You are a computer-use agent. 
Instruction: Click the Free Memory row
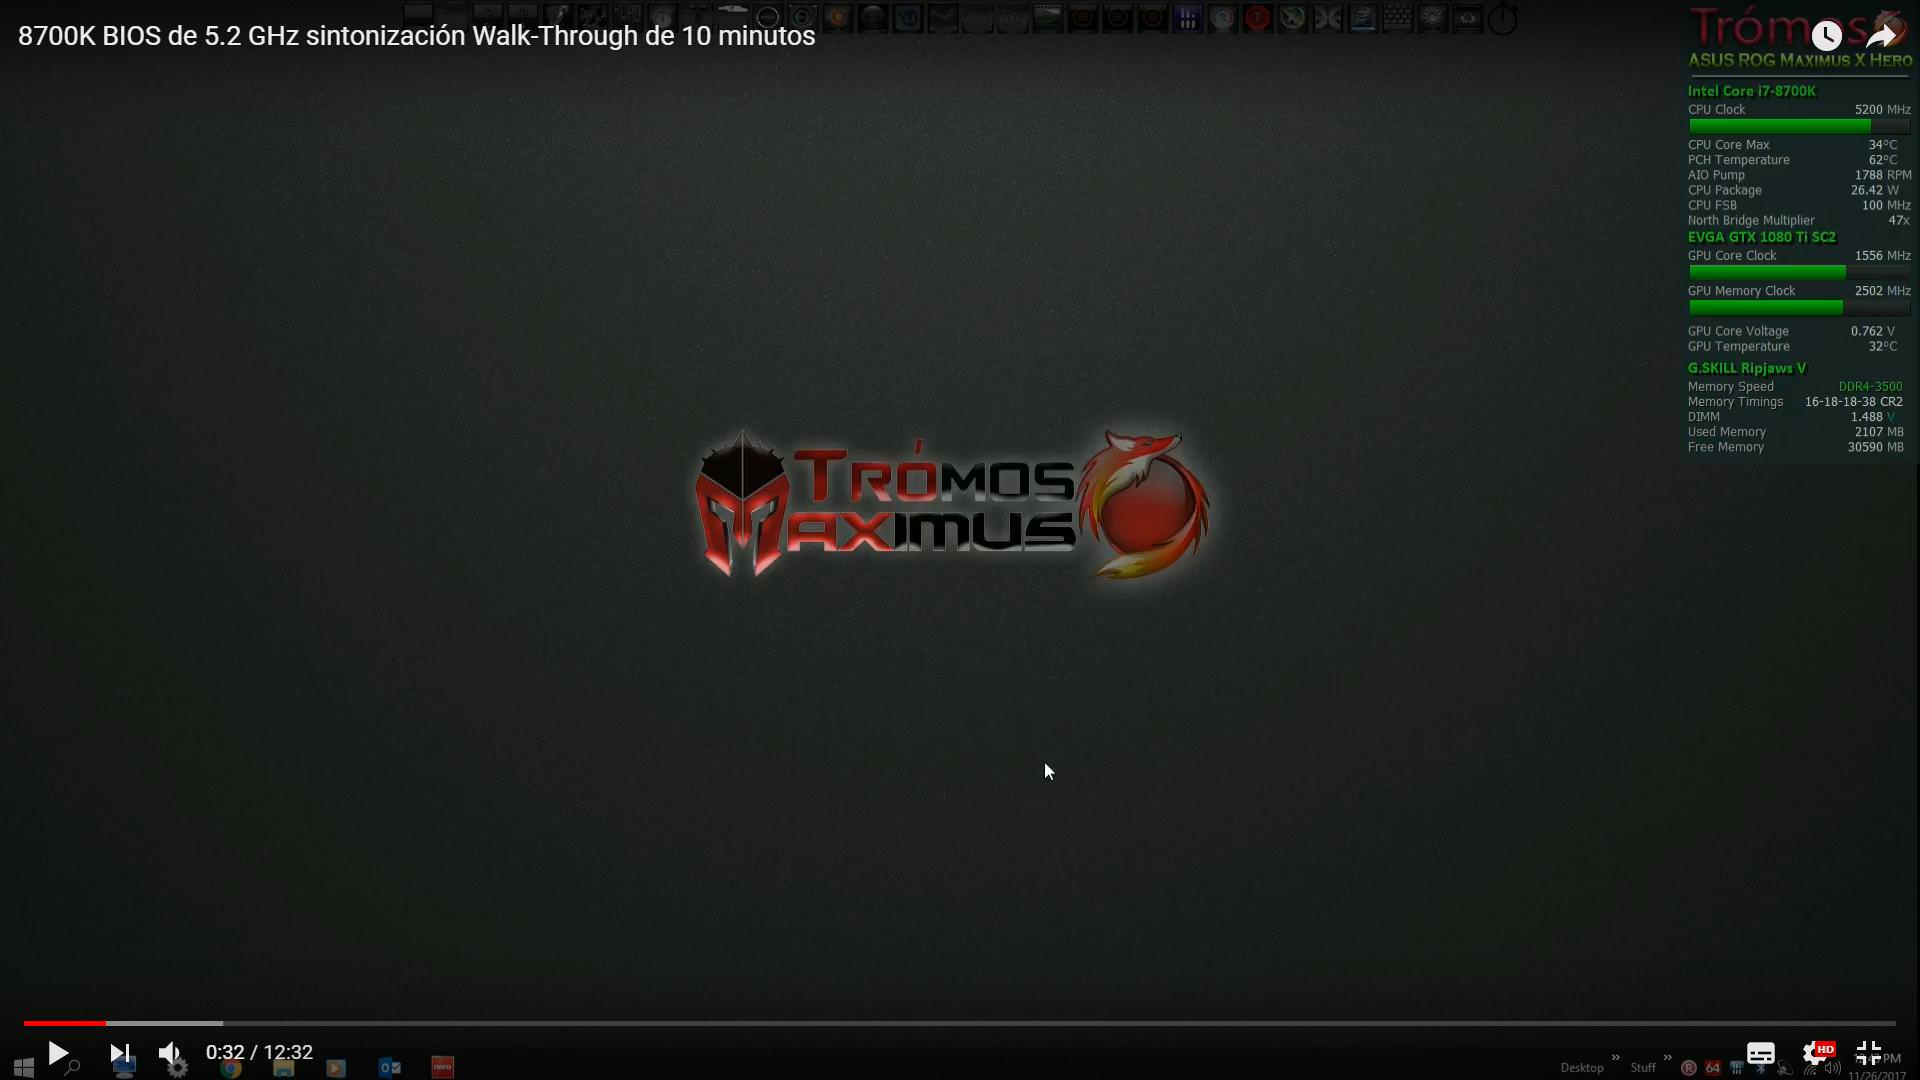pos(1796,447)
